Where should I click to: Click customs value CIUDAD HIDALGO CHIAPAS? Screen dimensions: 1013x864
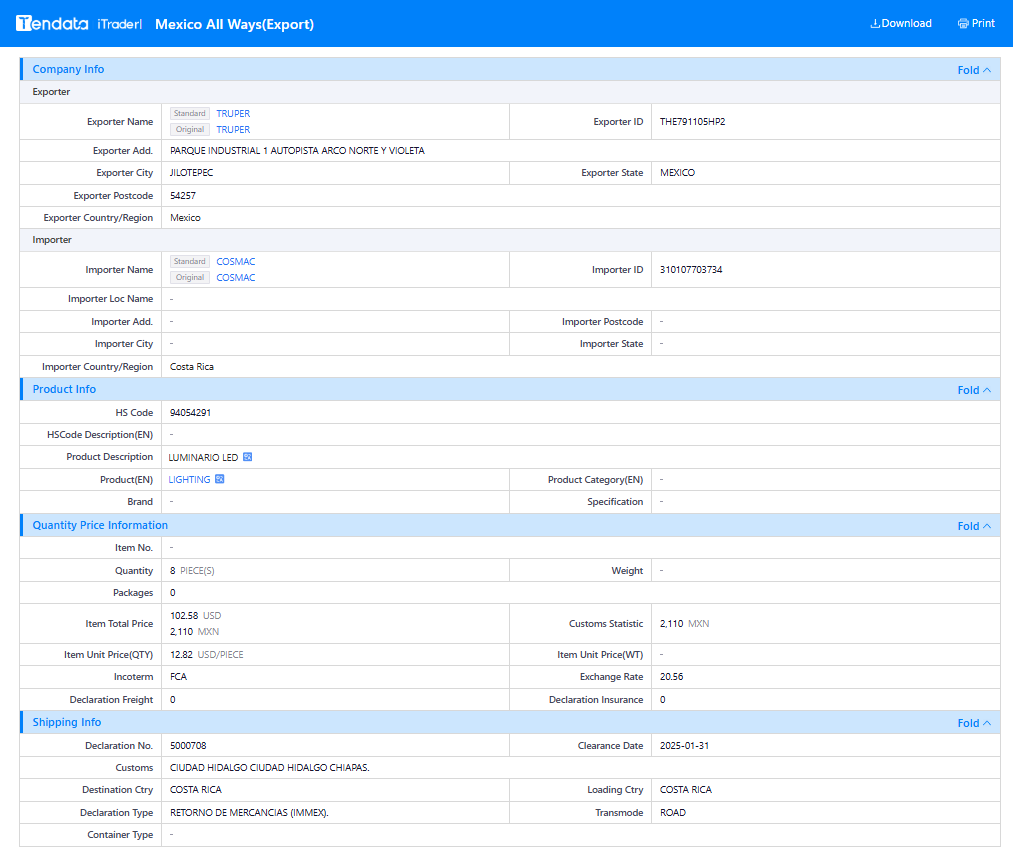pyautogui.click(x=269, y=768)
